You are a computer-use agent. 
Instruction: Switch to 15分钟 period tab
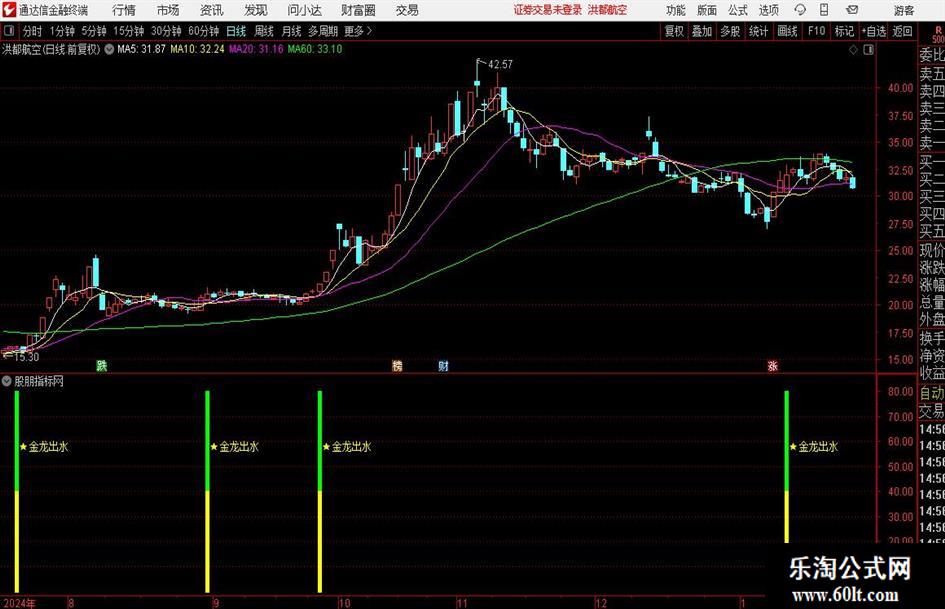point(128,31)
